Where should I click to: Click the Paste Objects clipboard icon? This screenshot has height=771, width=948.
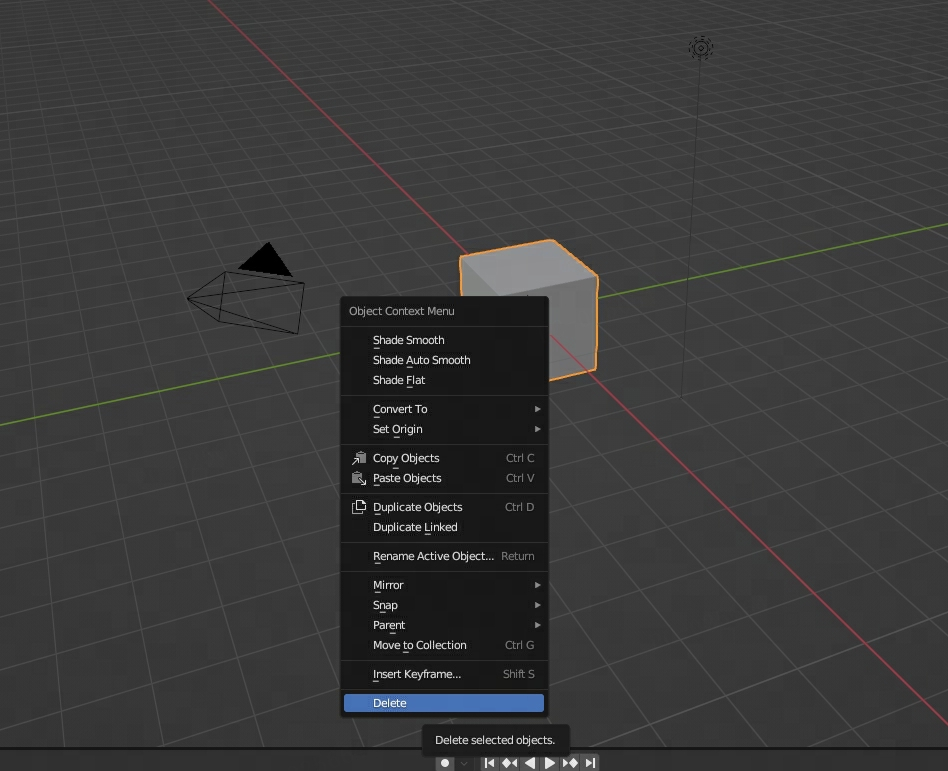click(x=359, y=478)
